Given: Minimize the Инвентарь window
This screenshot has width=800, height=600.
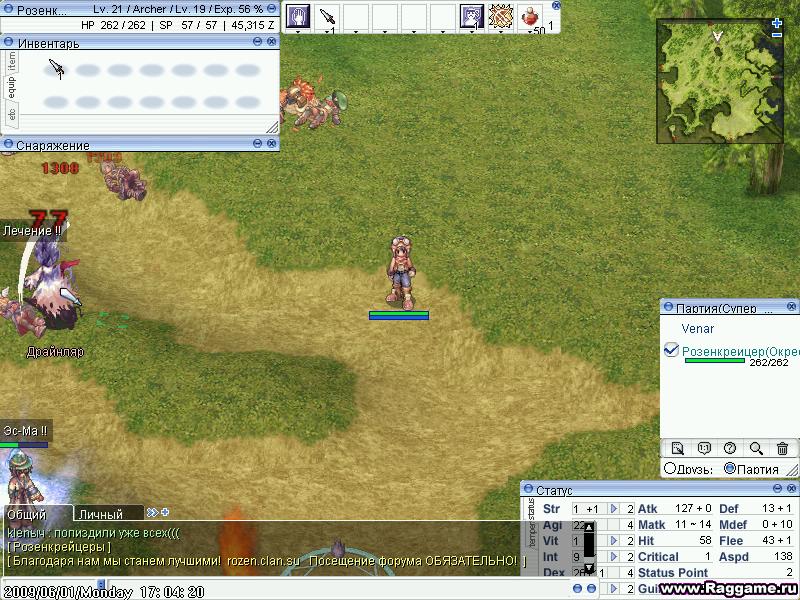Looking at the screenshot, I should [x=258, y=42].
